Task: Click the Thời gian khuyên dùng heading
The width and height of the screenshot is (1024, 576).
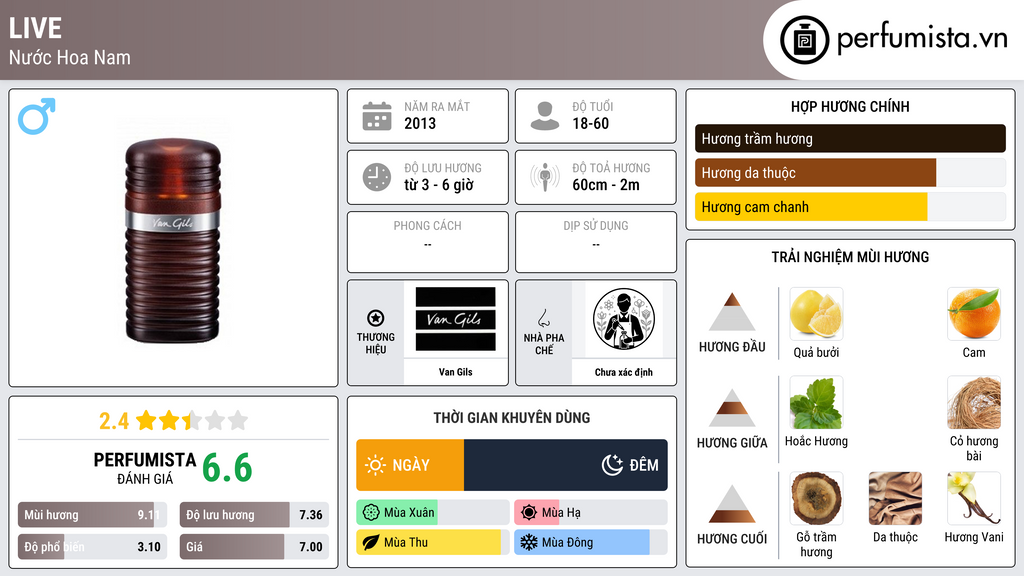Action: click(x=512, y=418)
